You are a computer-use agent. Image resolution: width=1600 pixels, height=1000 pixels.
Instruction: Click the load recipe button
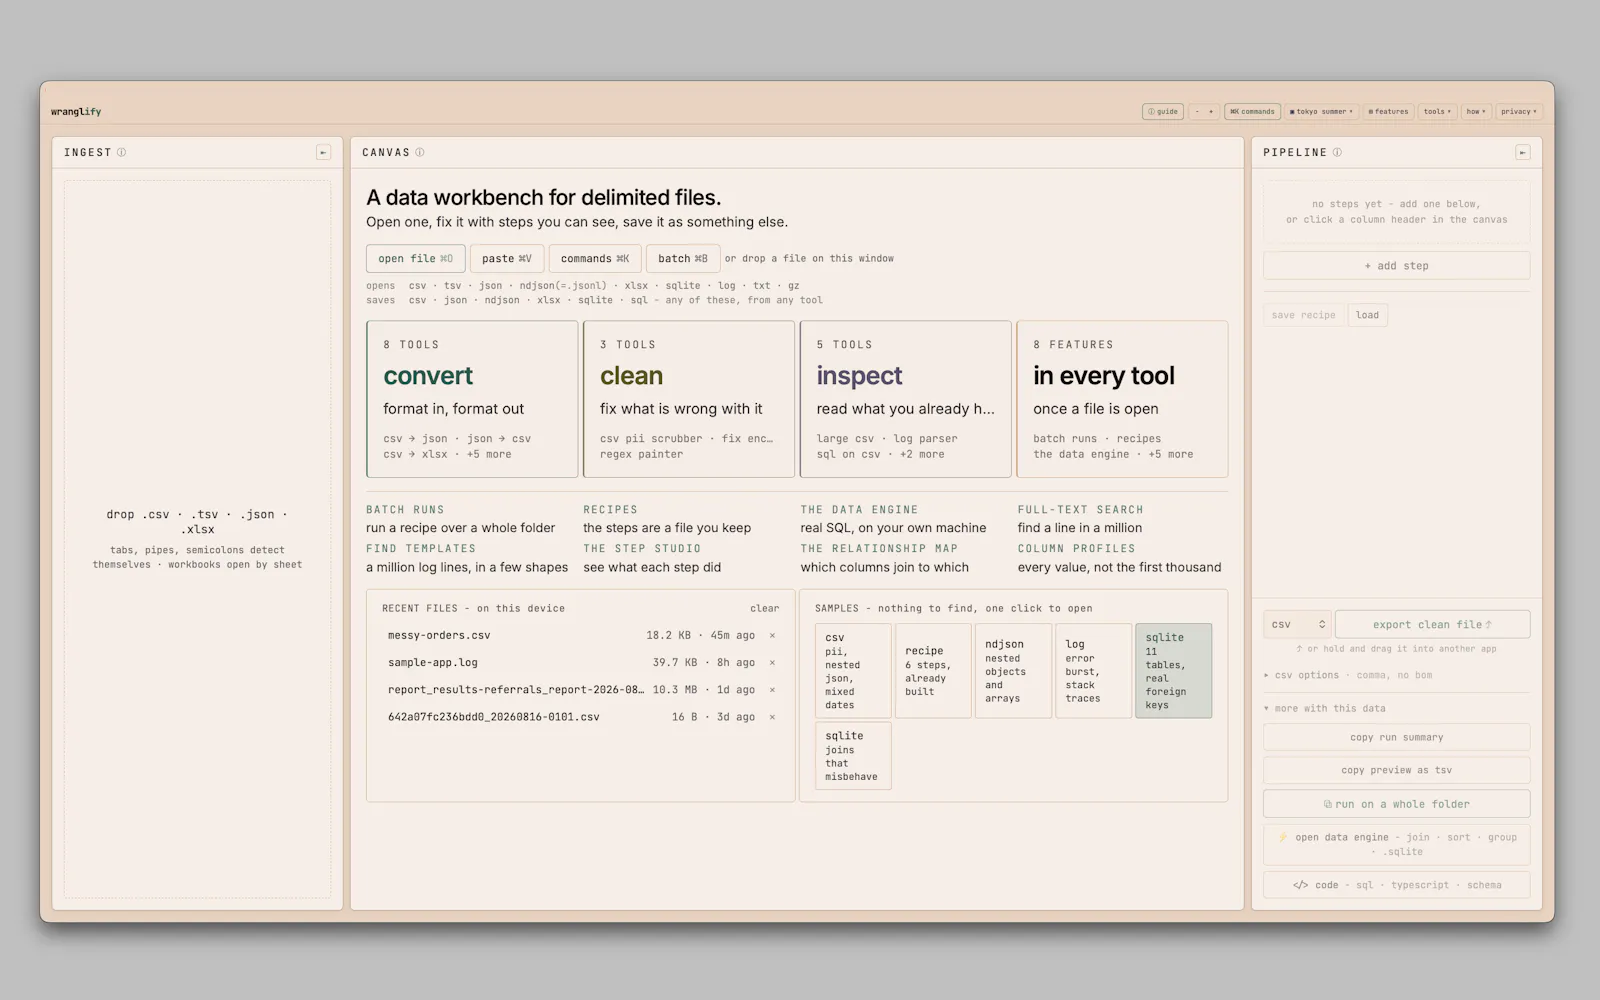pos(1367,315)
